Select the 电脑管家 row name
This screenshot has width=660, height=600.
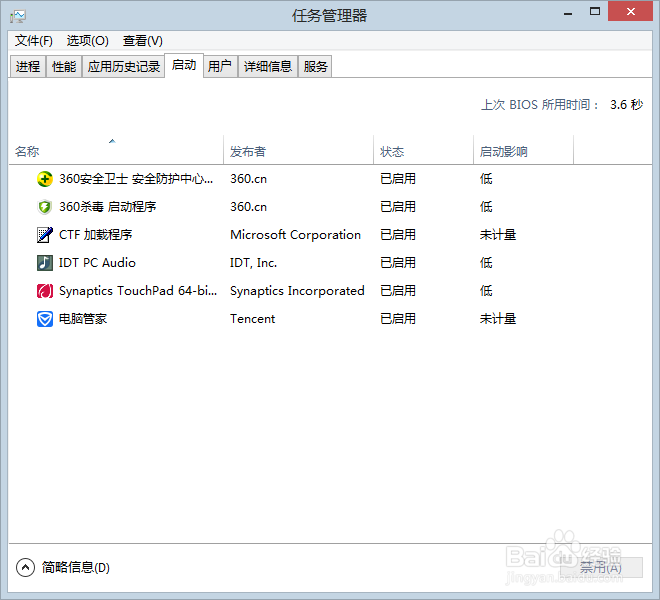83,319
